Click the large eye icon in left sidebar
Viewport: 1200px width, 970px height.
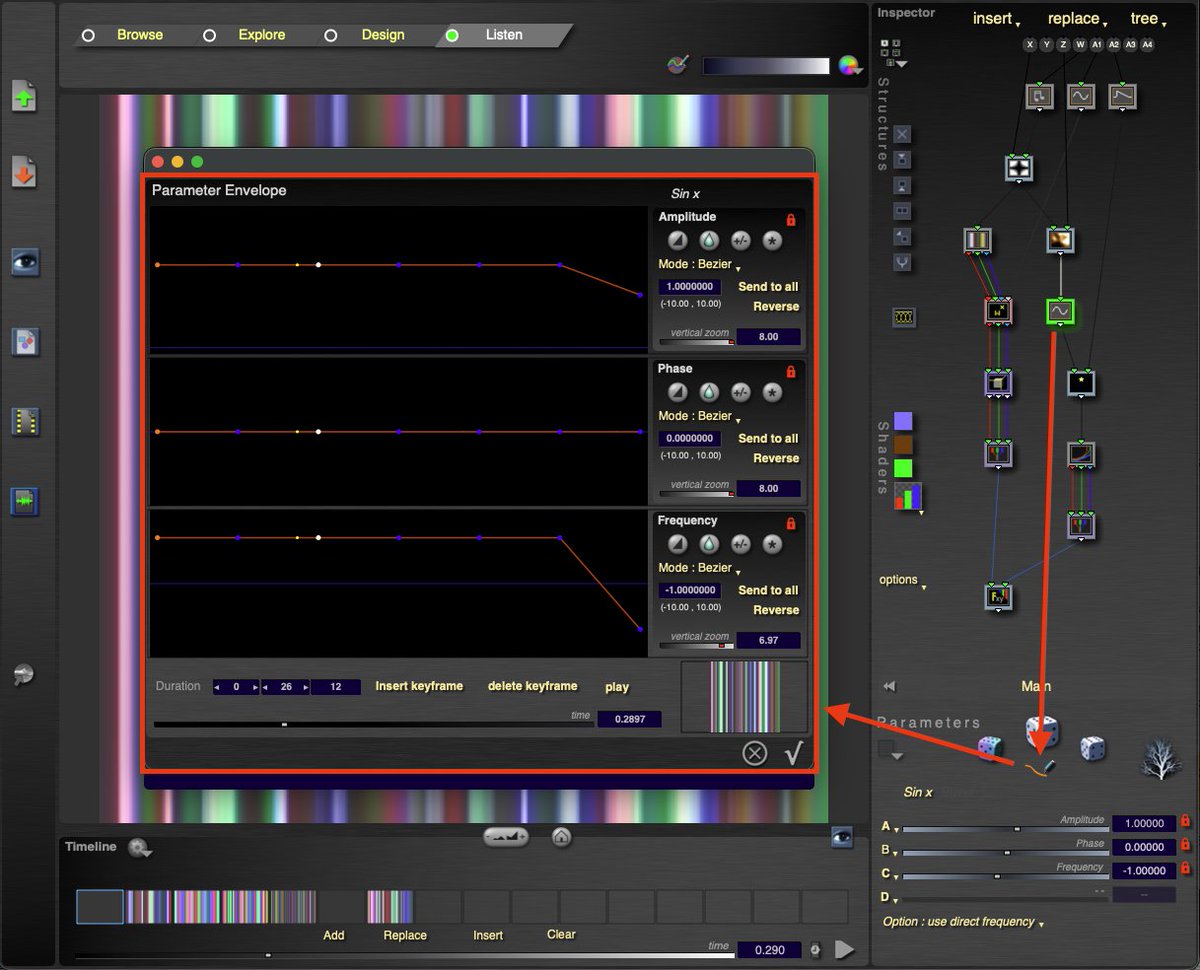tap(24, 262)
